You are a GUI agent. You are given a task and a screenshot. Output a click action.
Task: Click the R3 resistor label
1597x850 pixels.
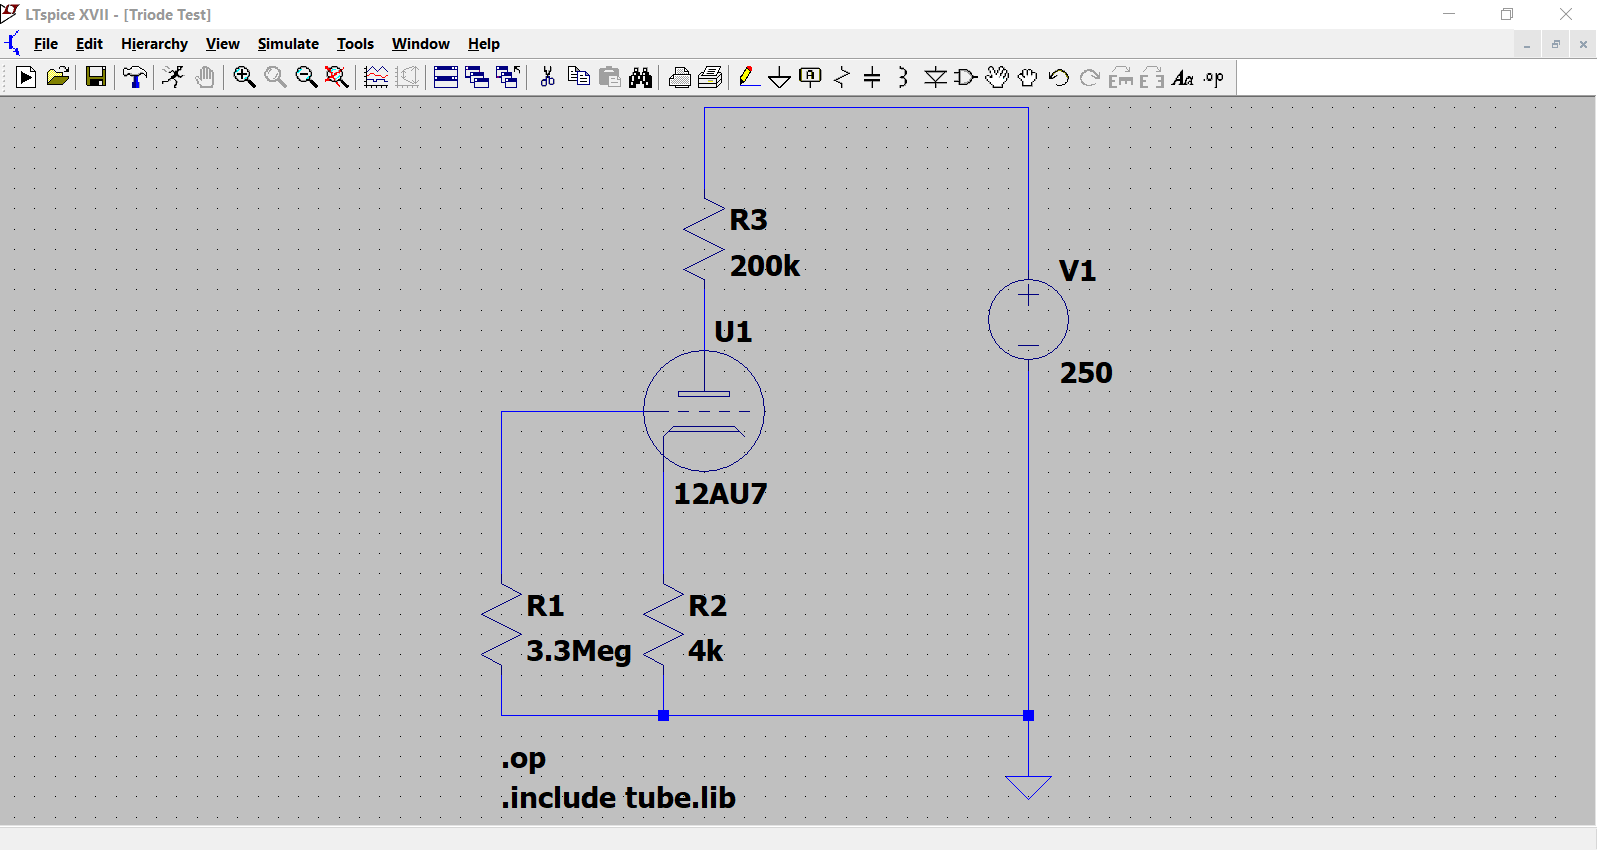(748, 219)
